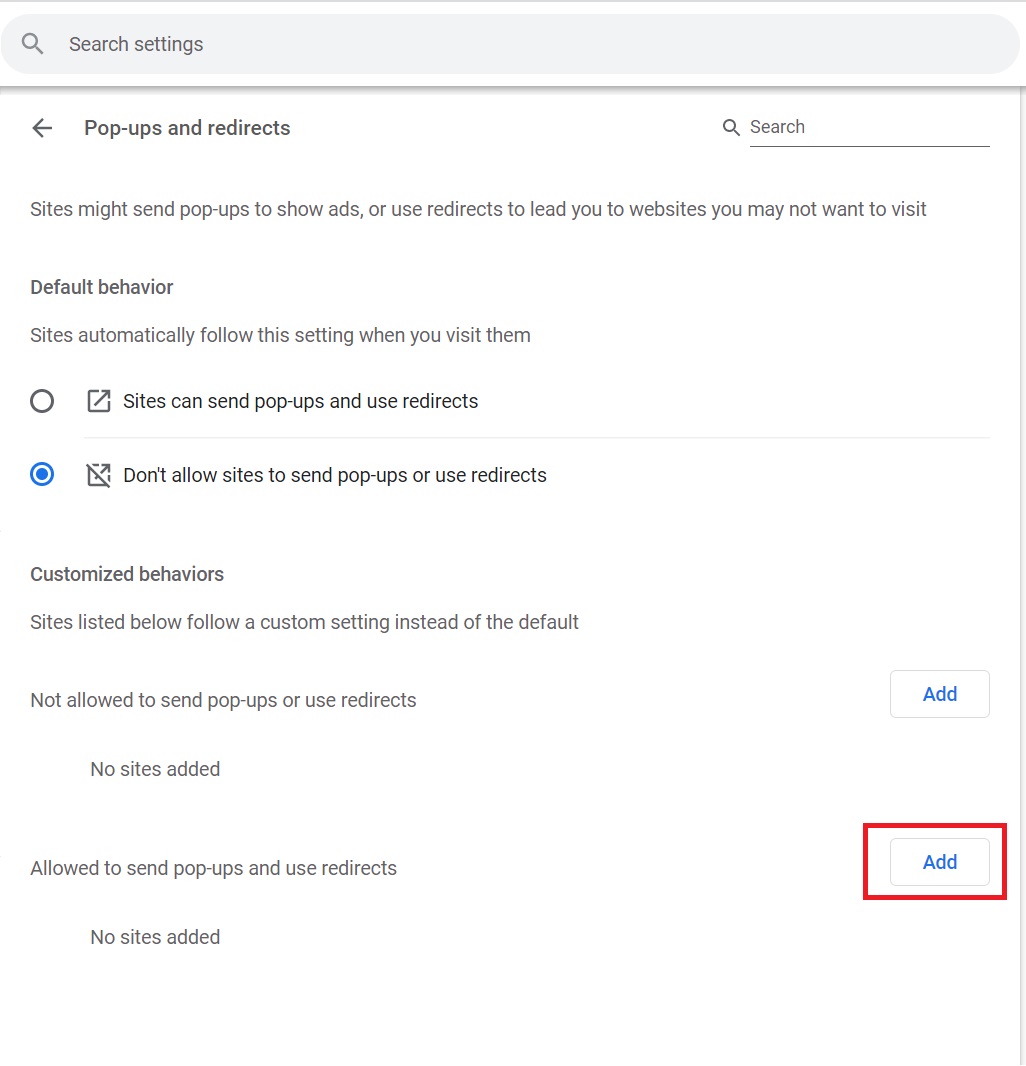
Task: Add a site to the Allowed list
Action: pyautogui.click(x=939, y=862)
